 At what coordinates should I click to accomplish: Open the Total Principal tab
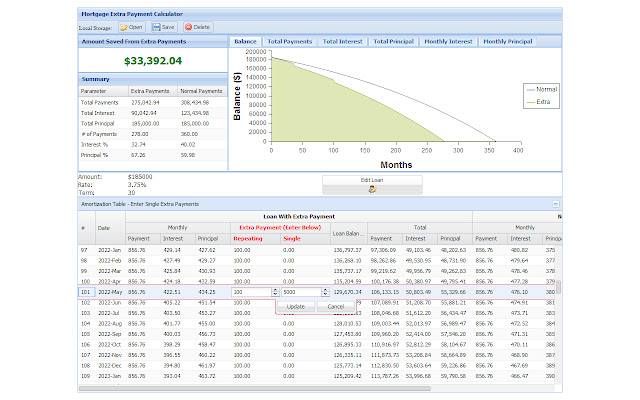coord(395,42)
